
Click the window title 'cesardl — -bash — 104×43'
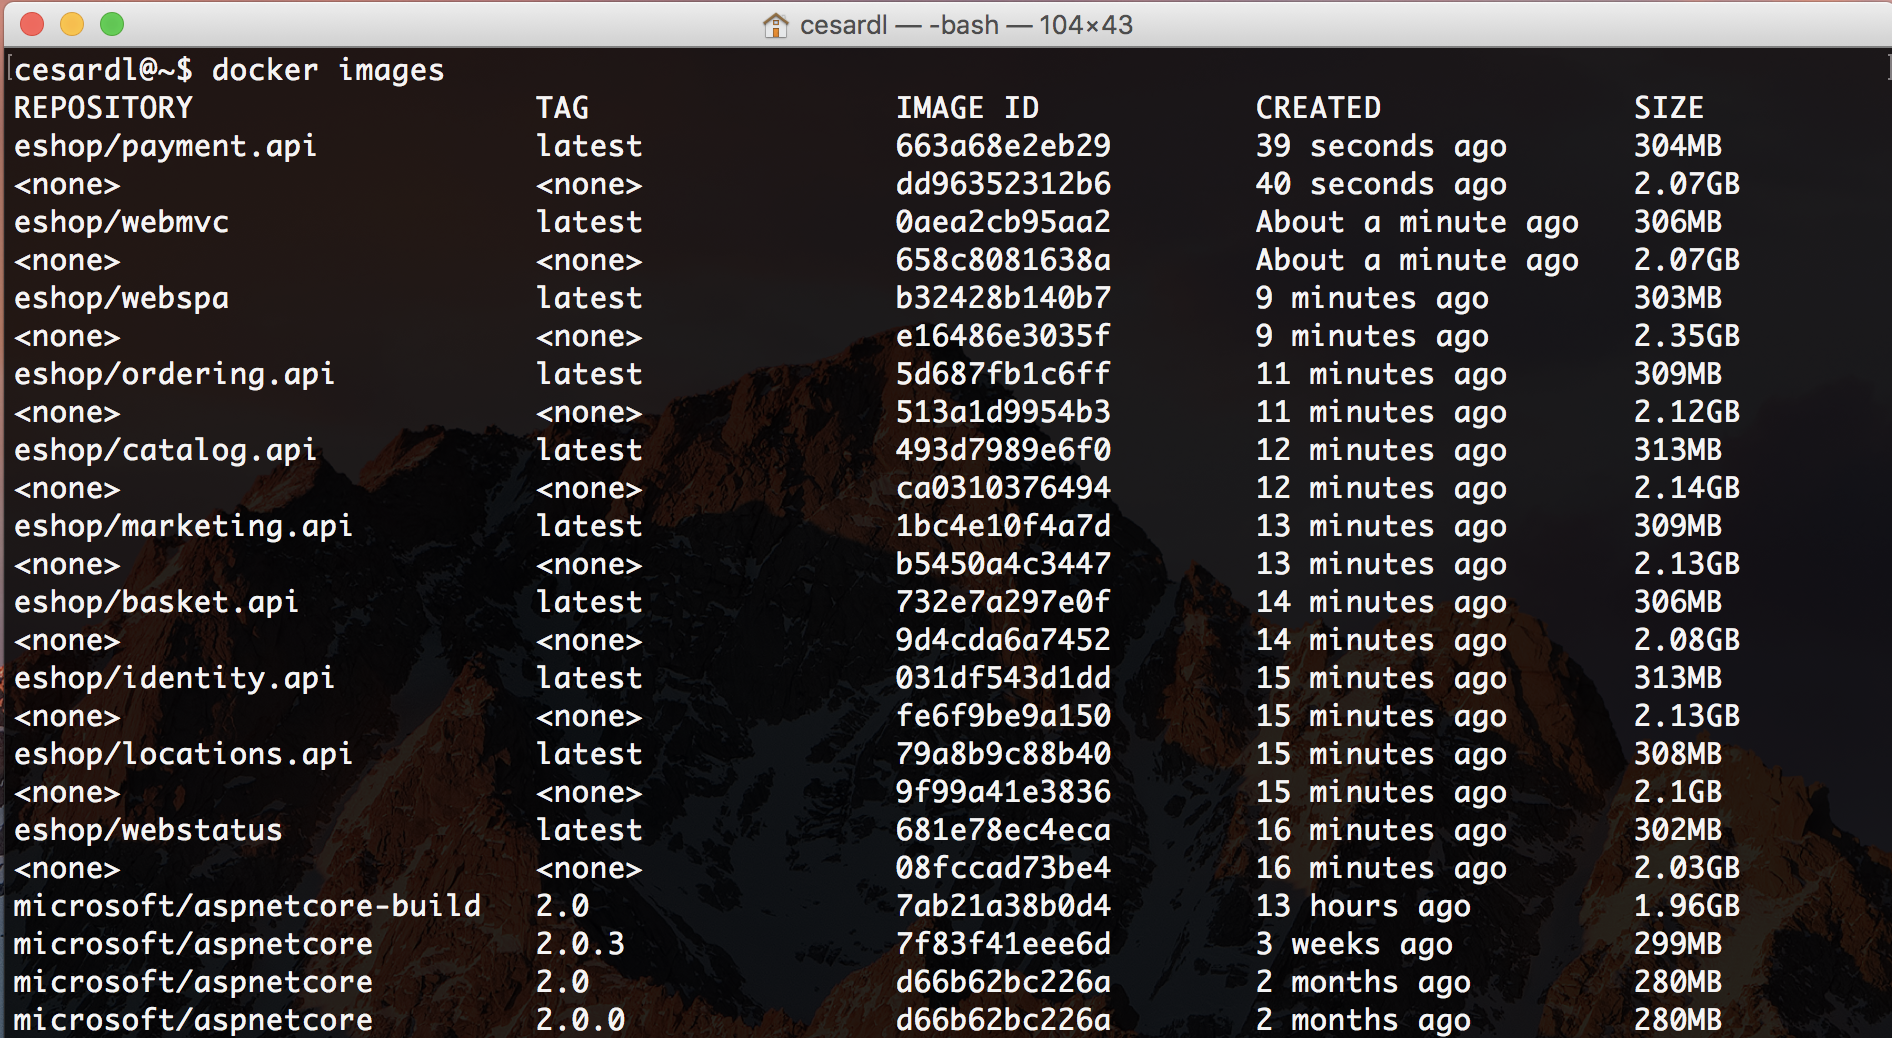[x=966, y=25]
